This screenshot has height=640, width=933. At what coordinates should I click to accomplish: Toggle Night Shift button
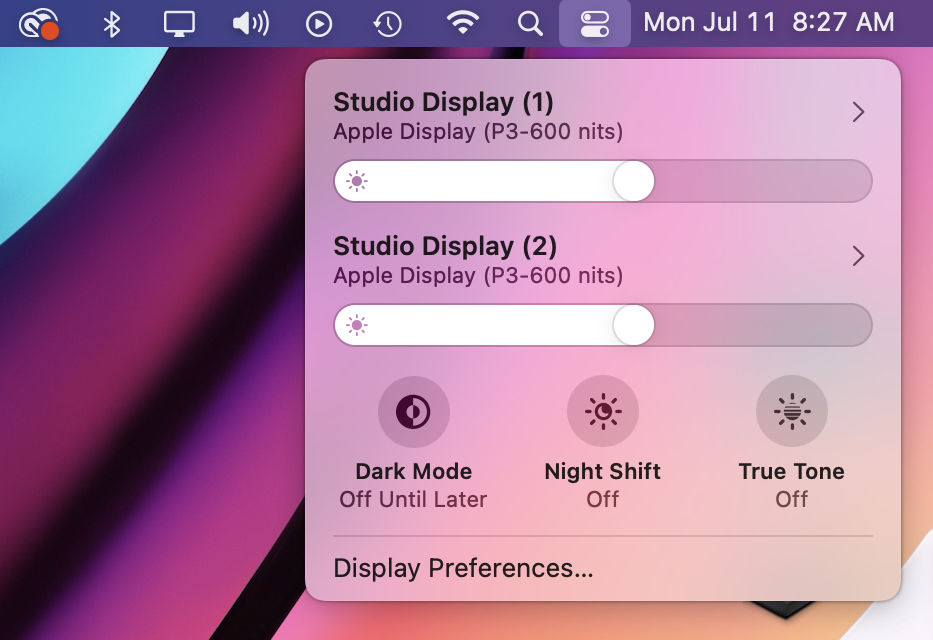click(603, 411)
